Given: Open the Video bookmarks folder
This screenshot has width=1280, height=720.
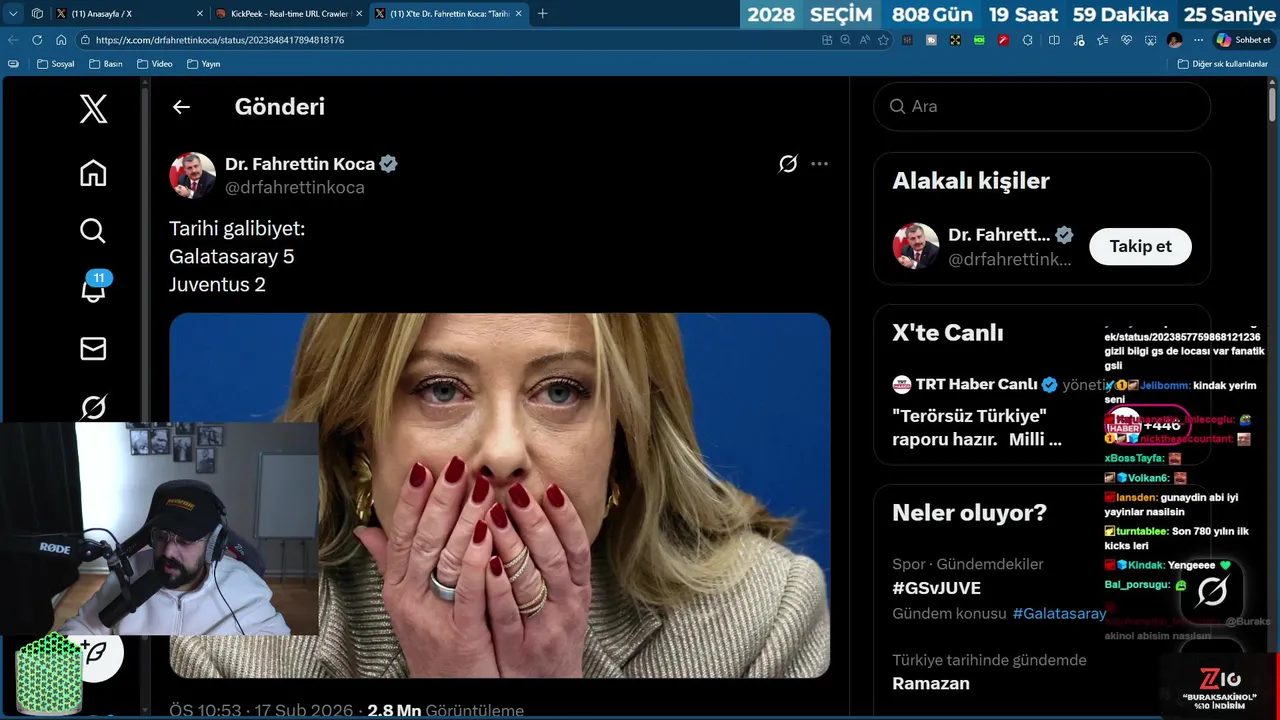Looking at the screenshot, I should point(155,64).
